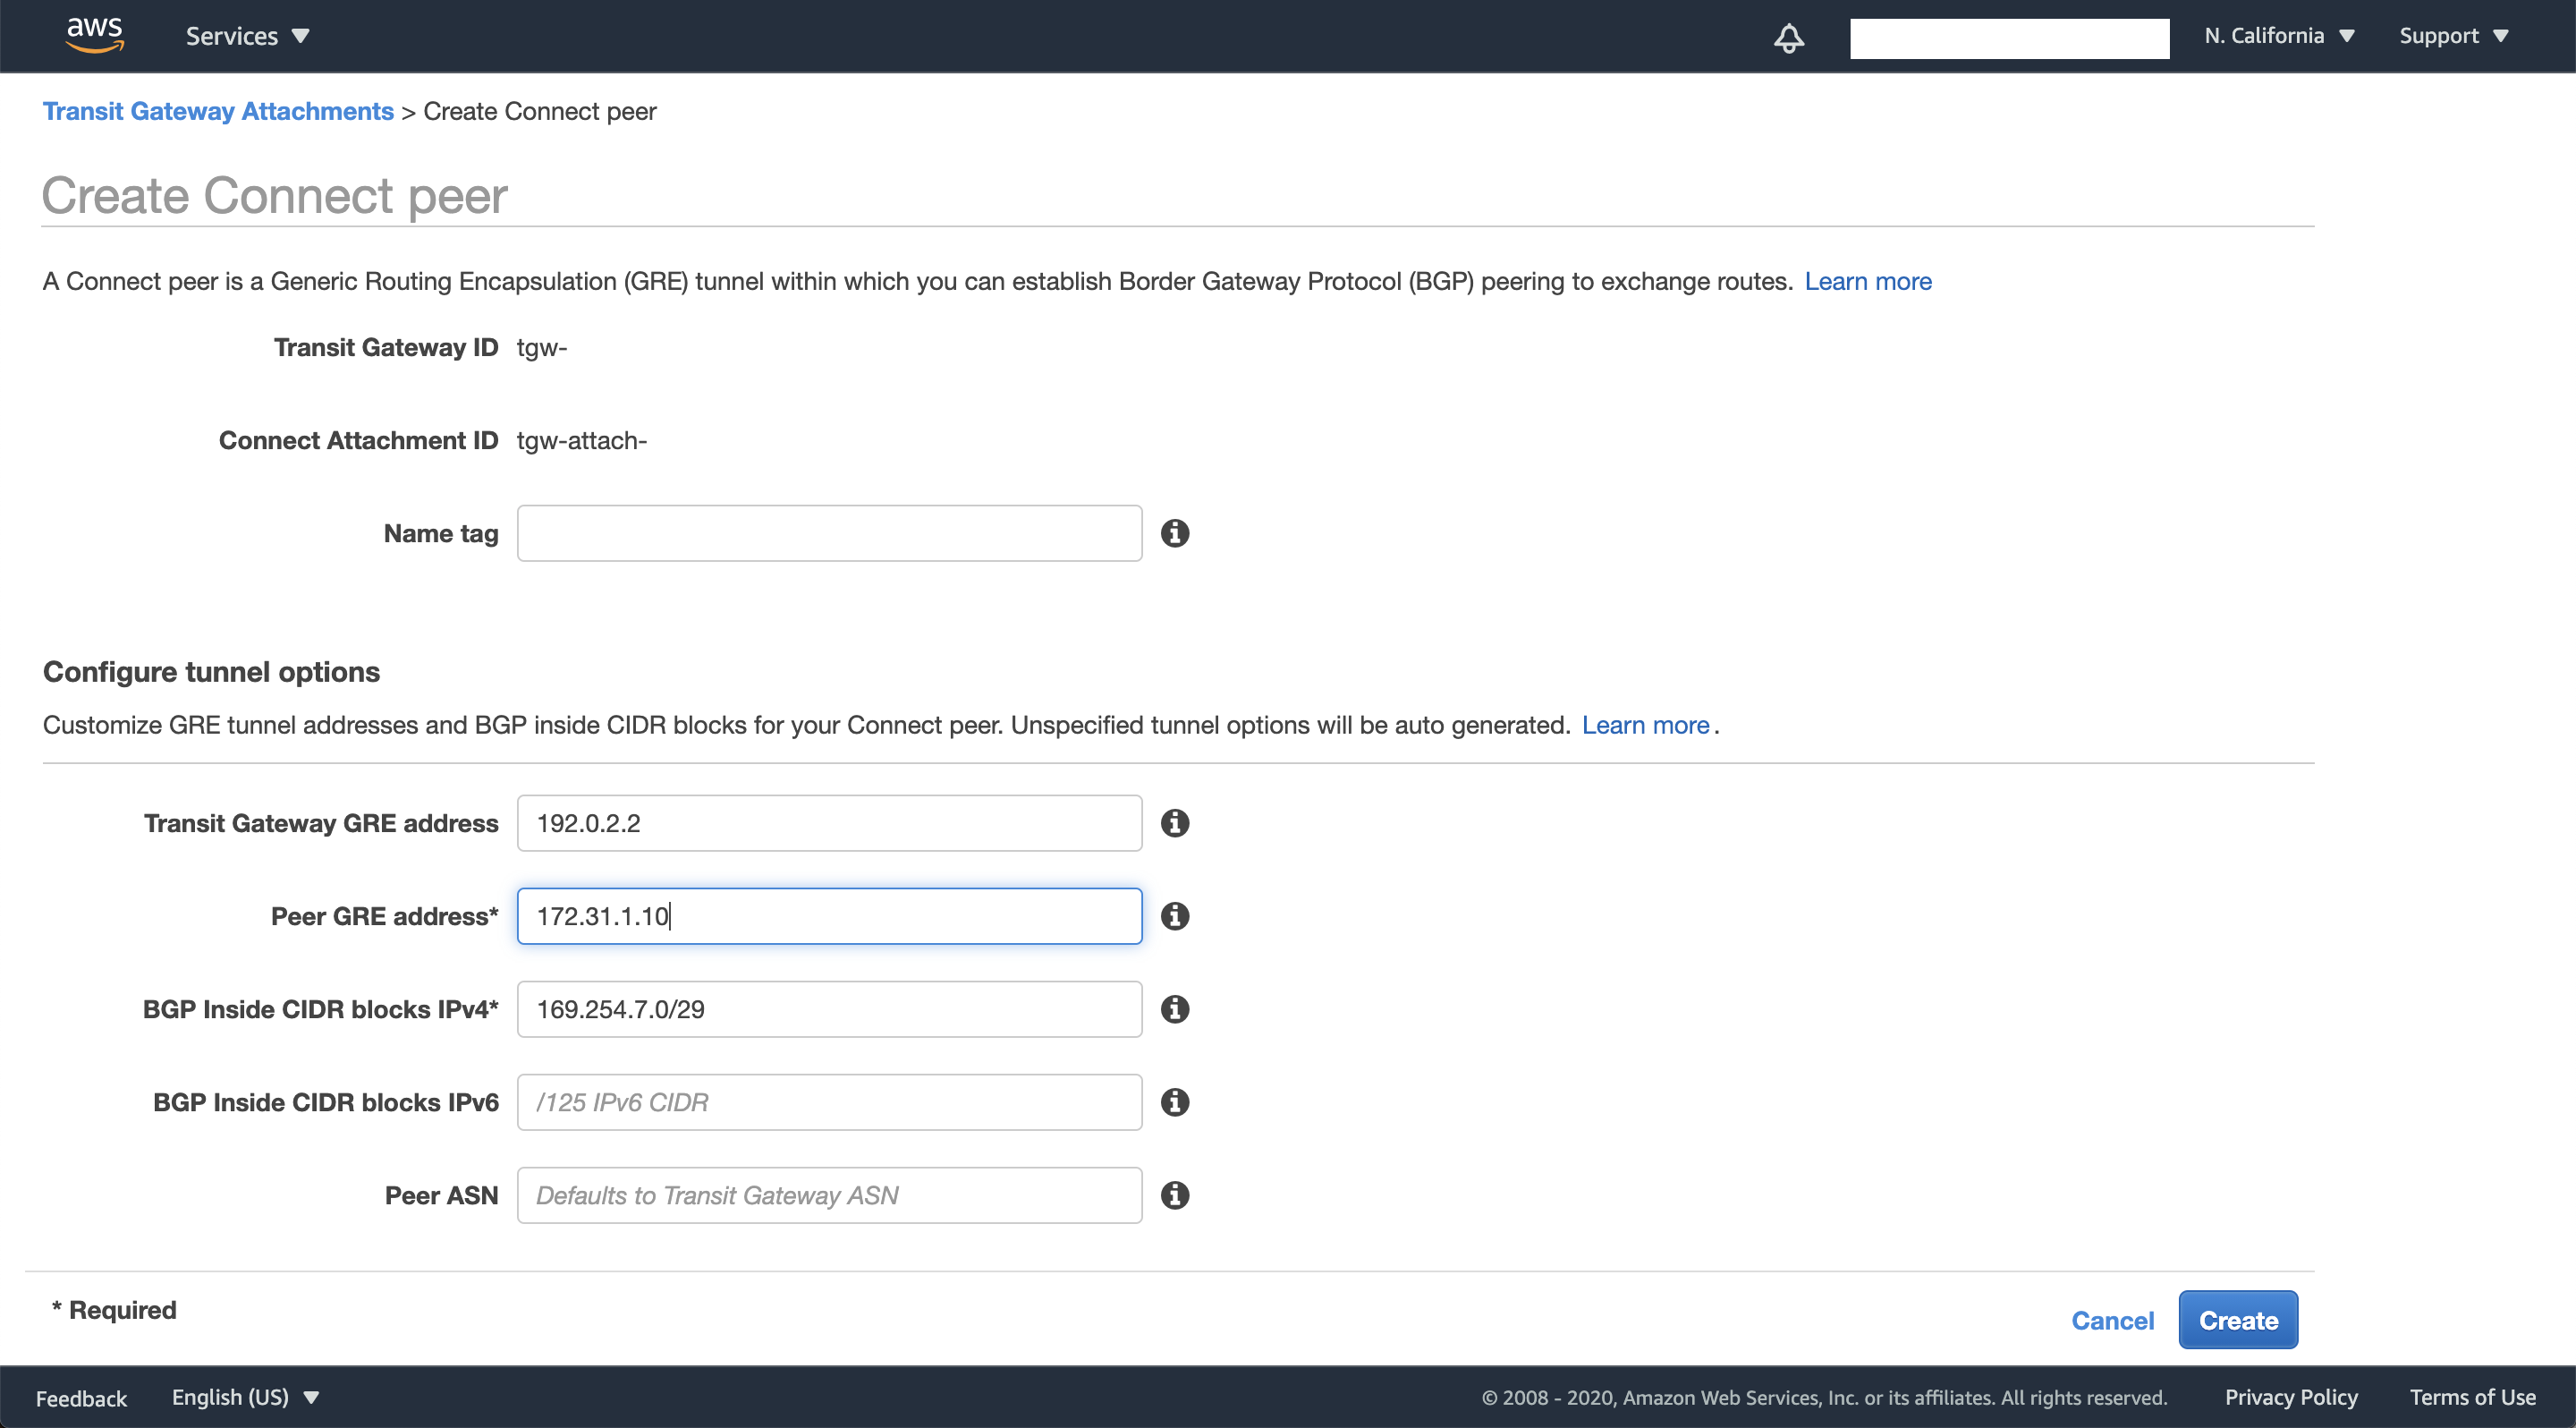Open the N. California region selector
Image resolution: width=2576 pixels, height=1428 pixels.
[x=2279, y=36]
